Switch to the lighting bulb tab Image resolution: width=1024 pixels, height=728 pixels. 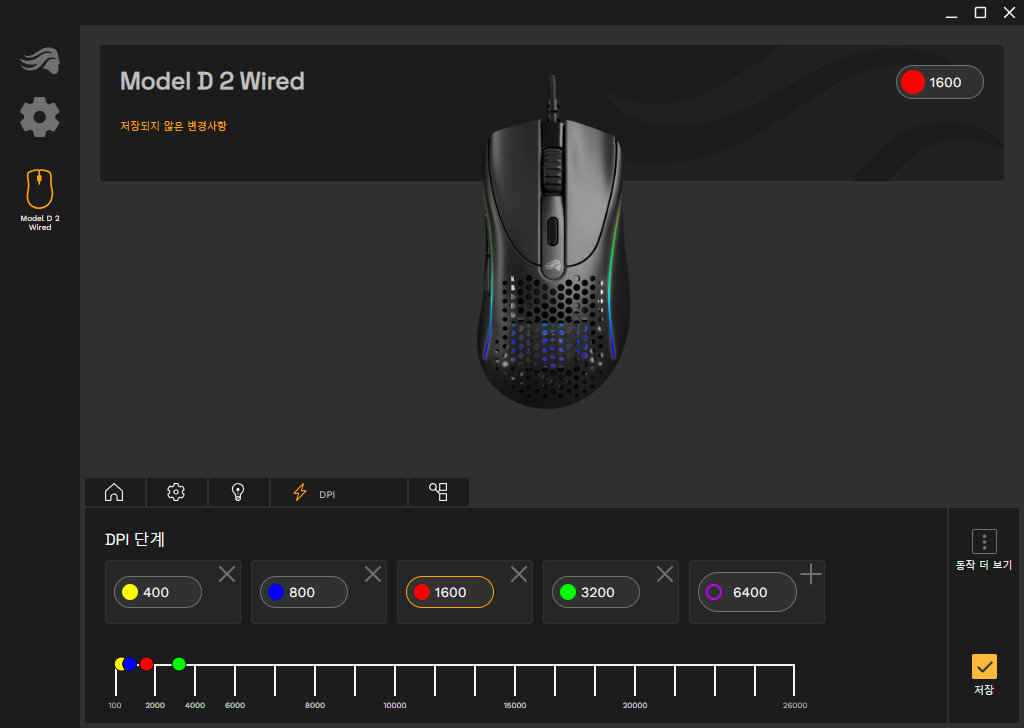[x=238, y=492]
